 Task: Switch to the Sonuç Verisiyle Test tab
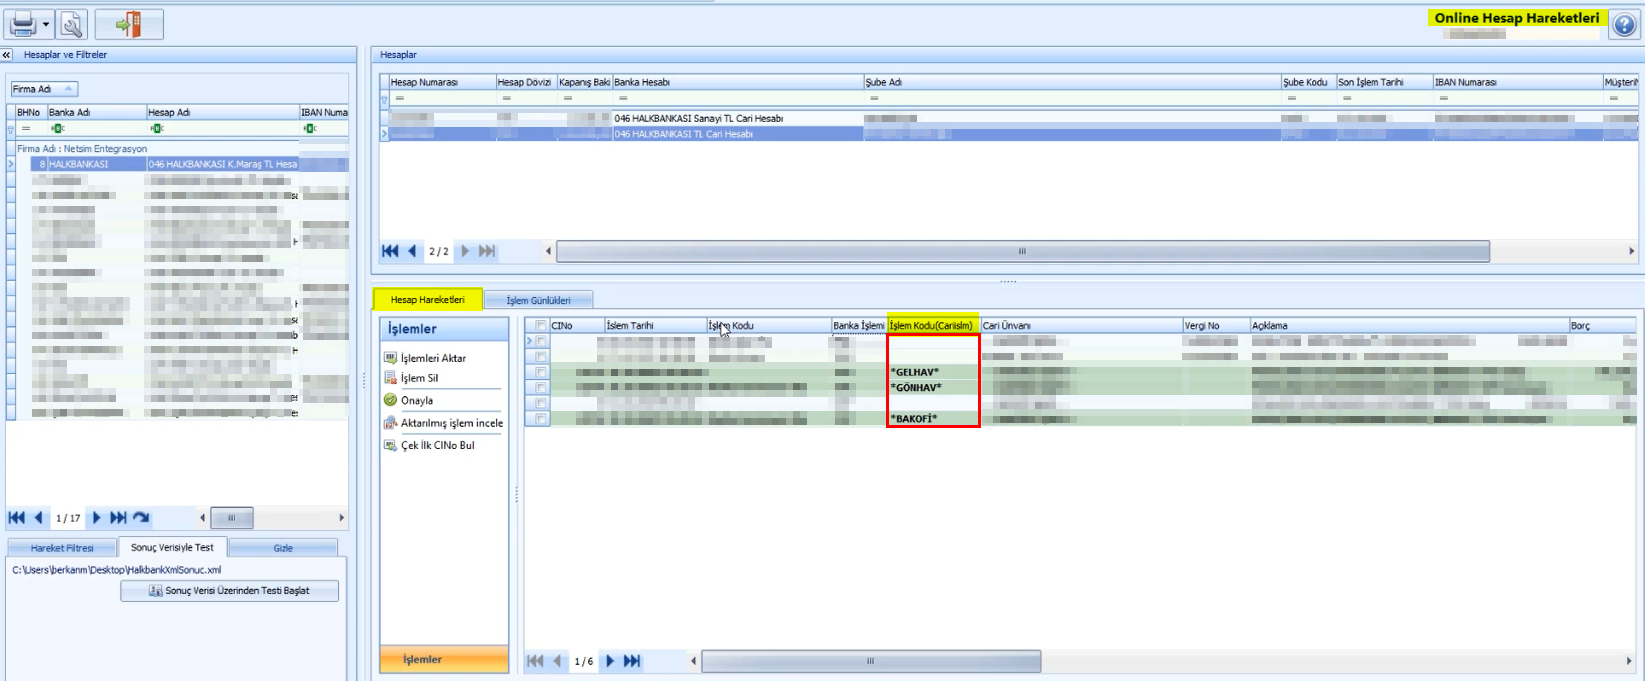(172, 547)
